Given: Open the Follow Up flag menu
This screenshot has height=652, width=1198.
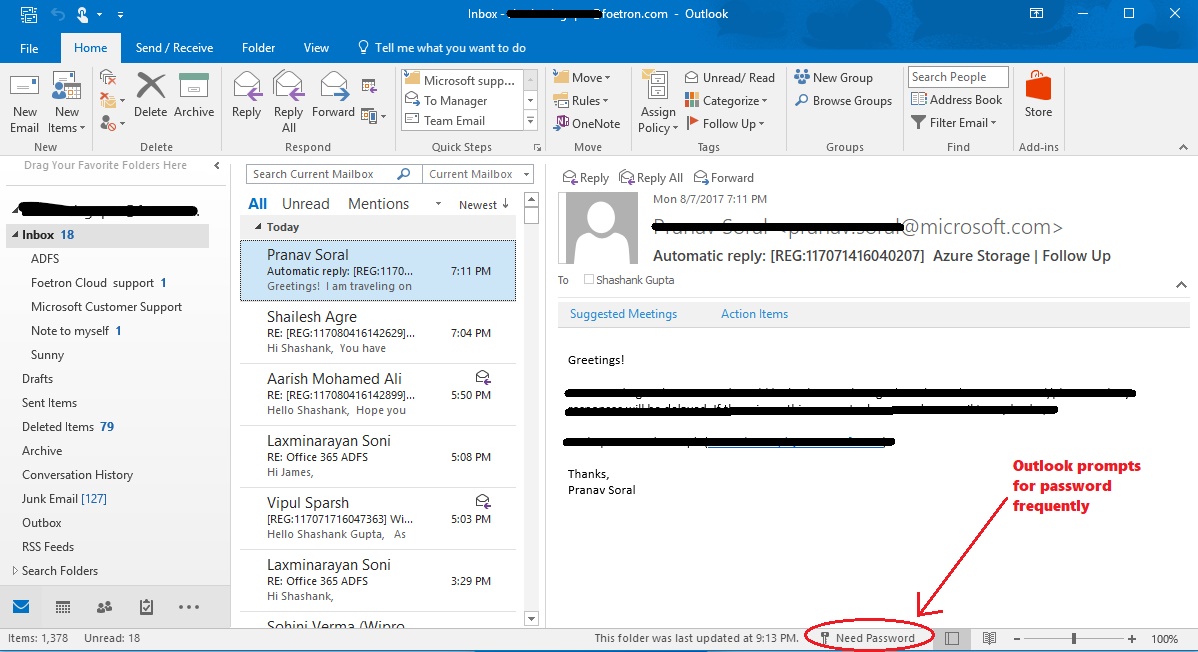Looking at the screenshot, I should (725, 123).
